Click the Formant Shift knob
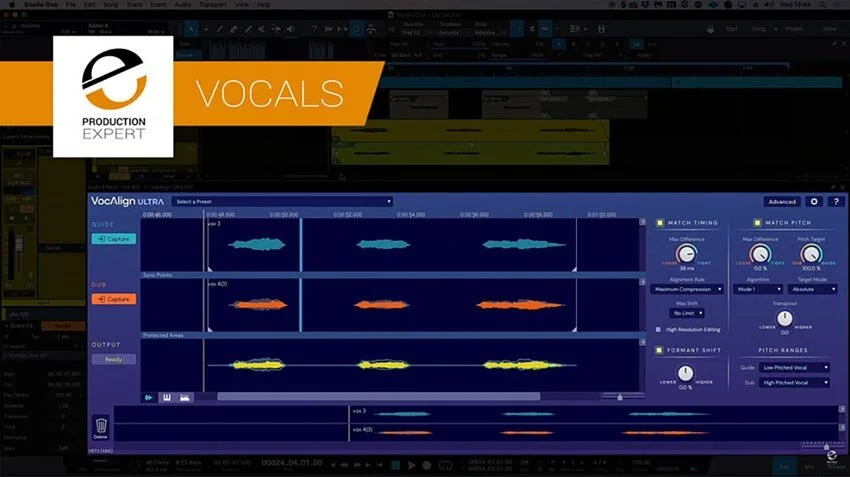 tap(685, 373)
